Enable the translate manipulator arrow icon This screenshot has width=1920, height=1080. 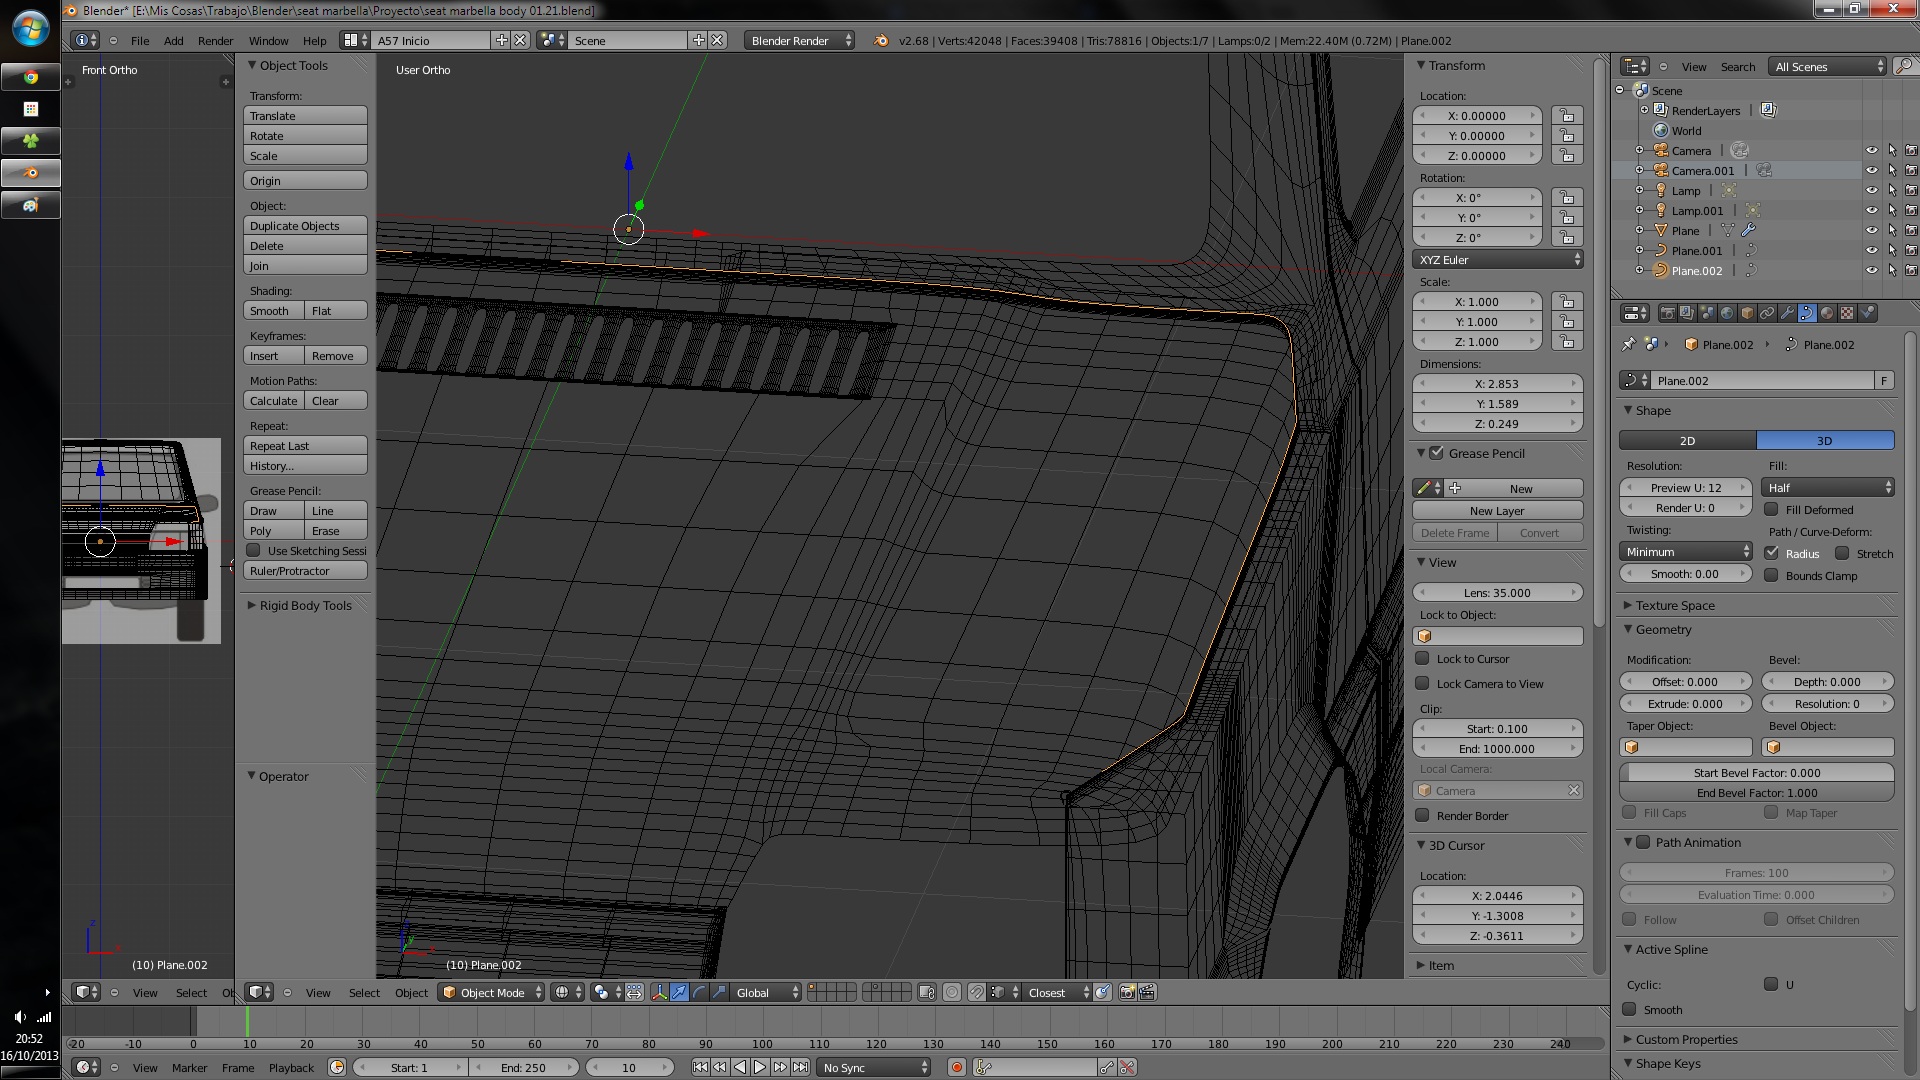click(x=679, y=993)
